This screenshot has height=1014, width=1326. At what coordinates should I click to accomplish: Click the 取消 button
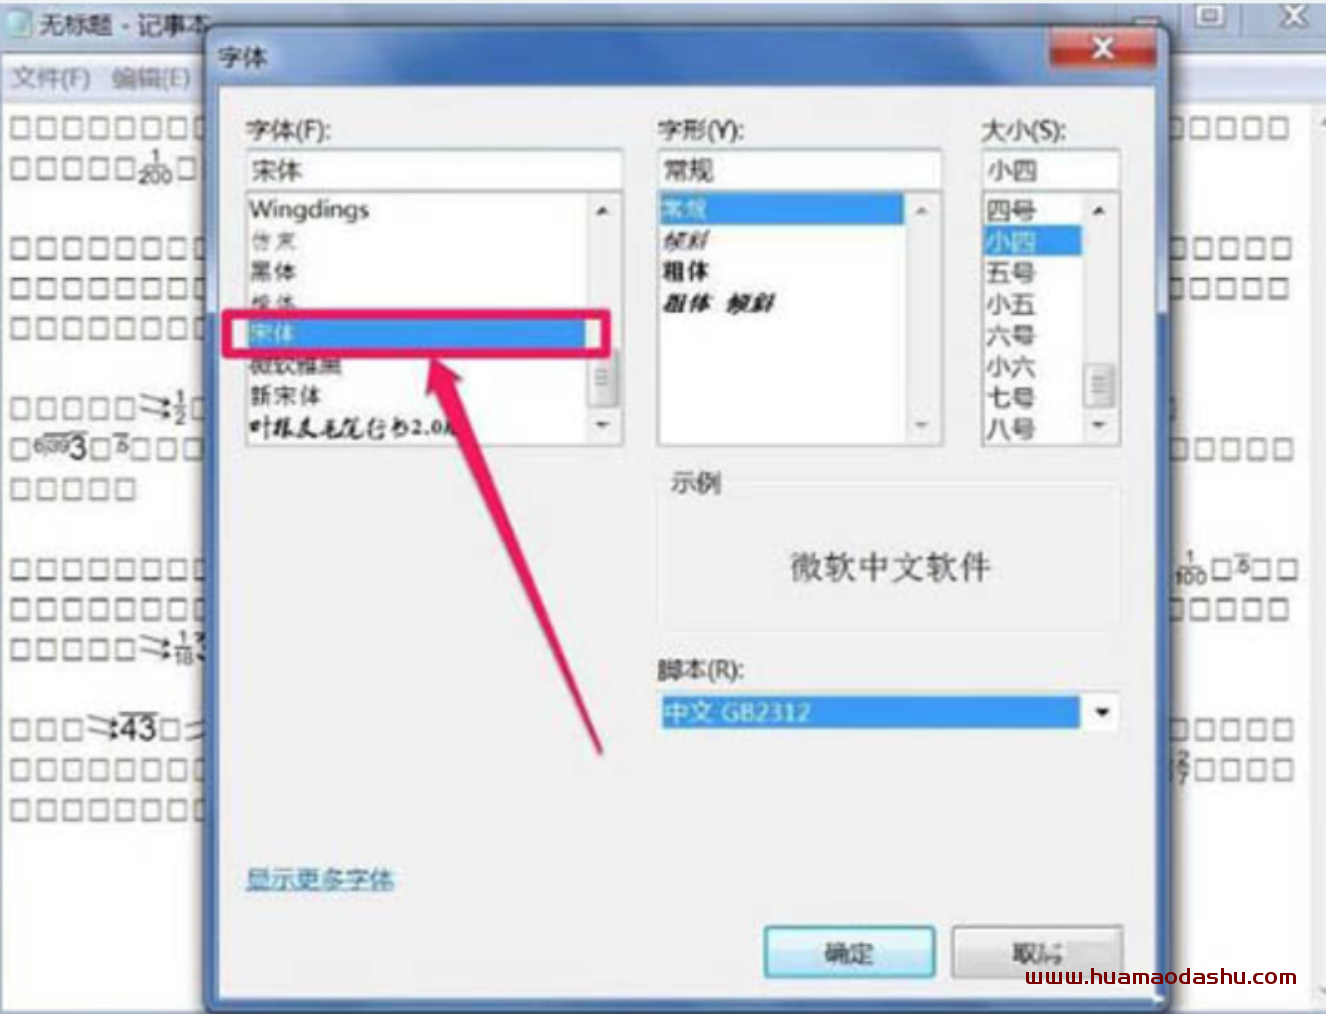point(1037,952)
